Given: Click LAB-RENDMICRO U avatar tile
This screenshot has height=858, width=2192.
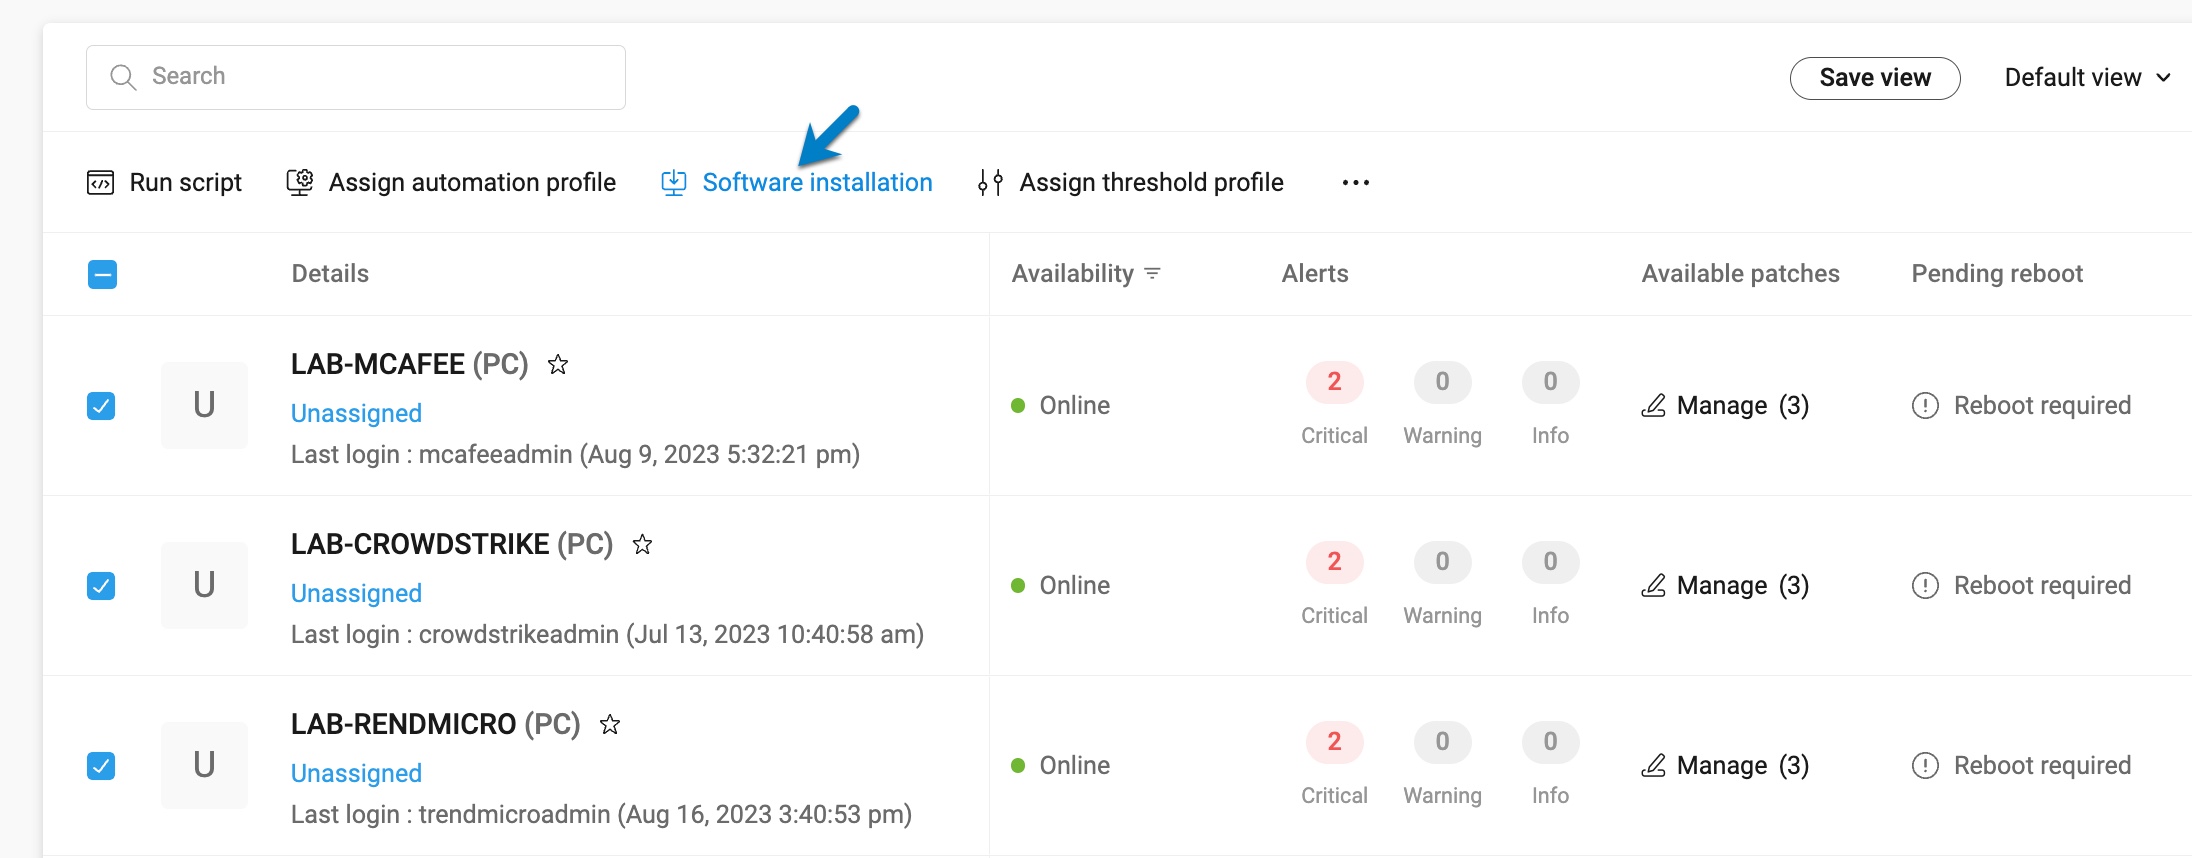Looking at the screenshot, I should click(204, 765).
